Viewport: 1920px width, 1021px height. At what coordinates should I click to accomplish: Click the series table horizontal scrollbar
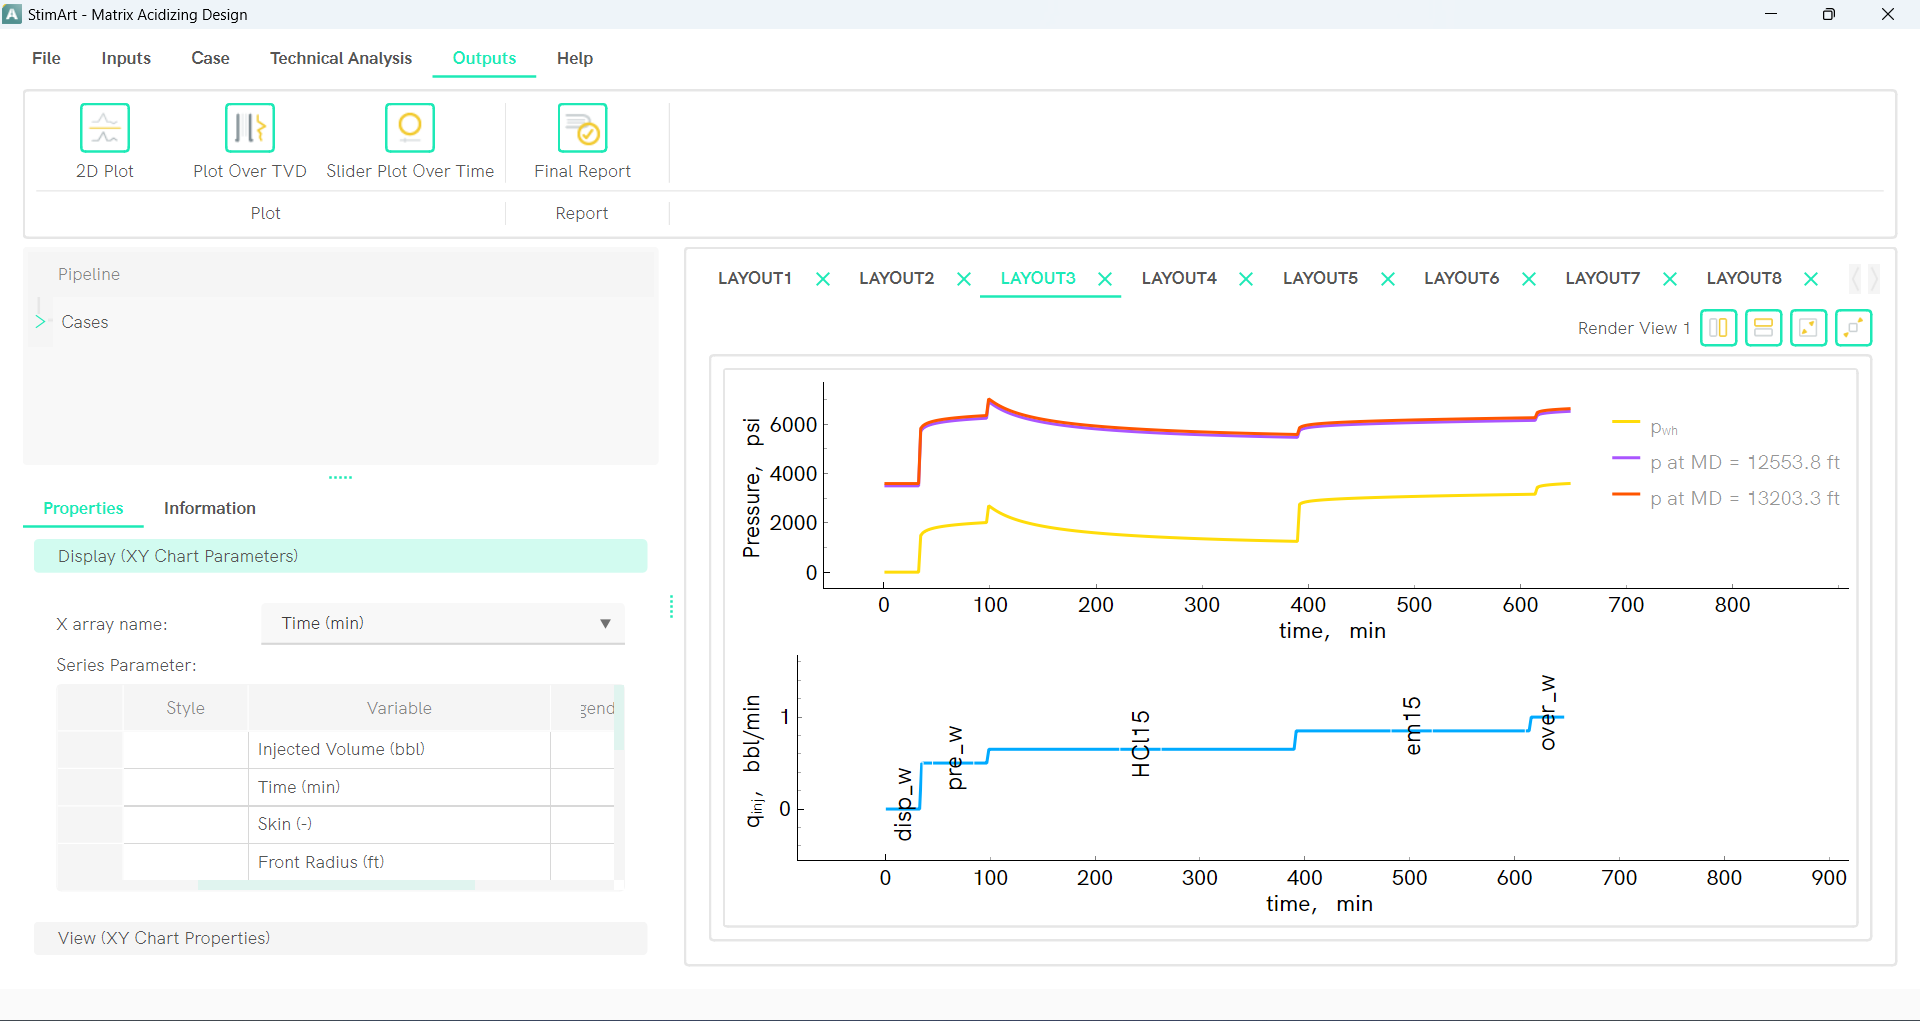pos(336,885)
